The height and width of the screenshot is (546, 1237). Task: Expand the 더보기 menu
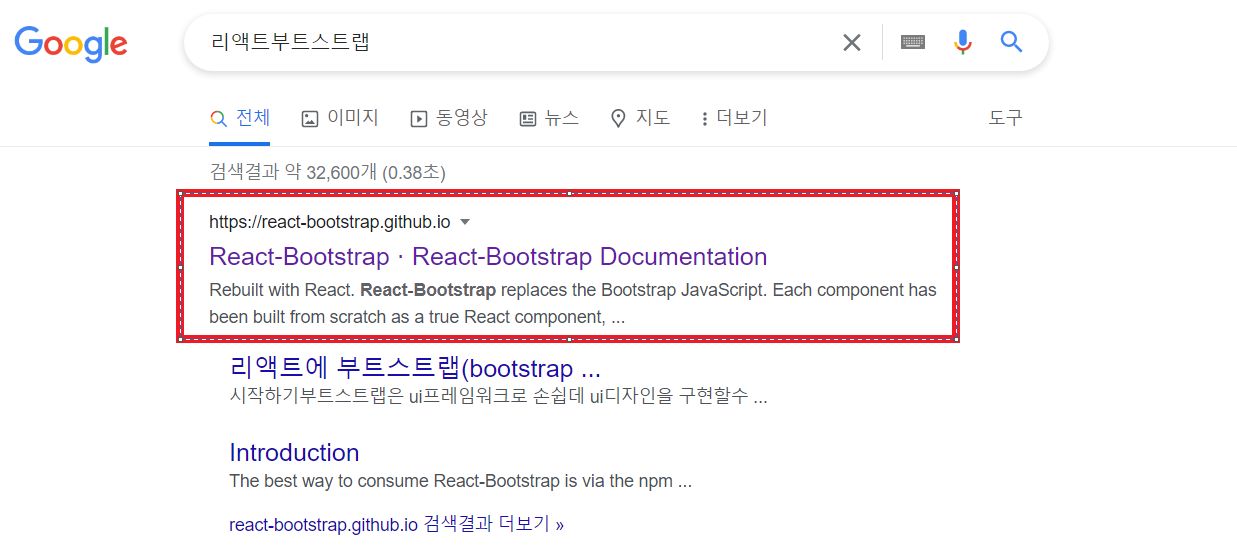734,118
